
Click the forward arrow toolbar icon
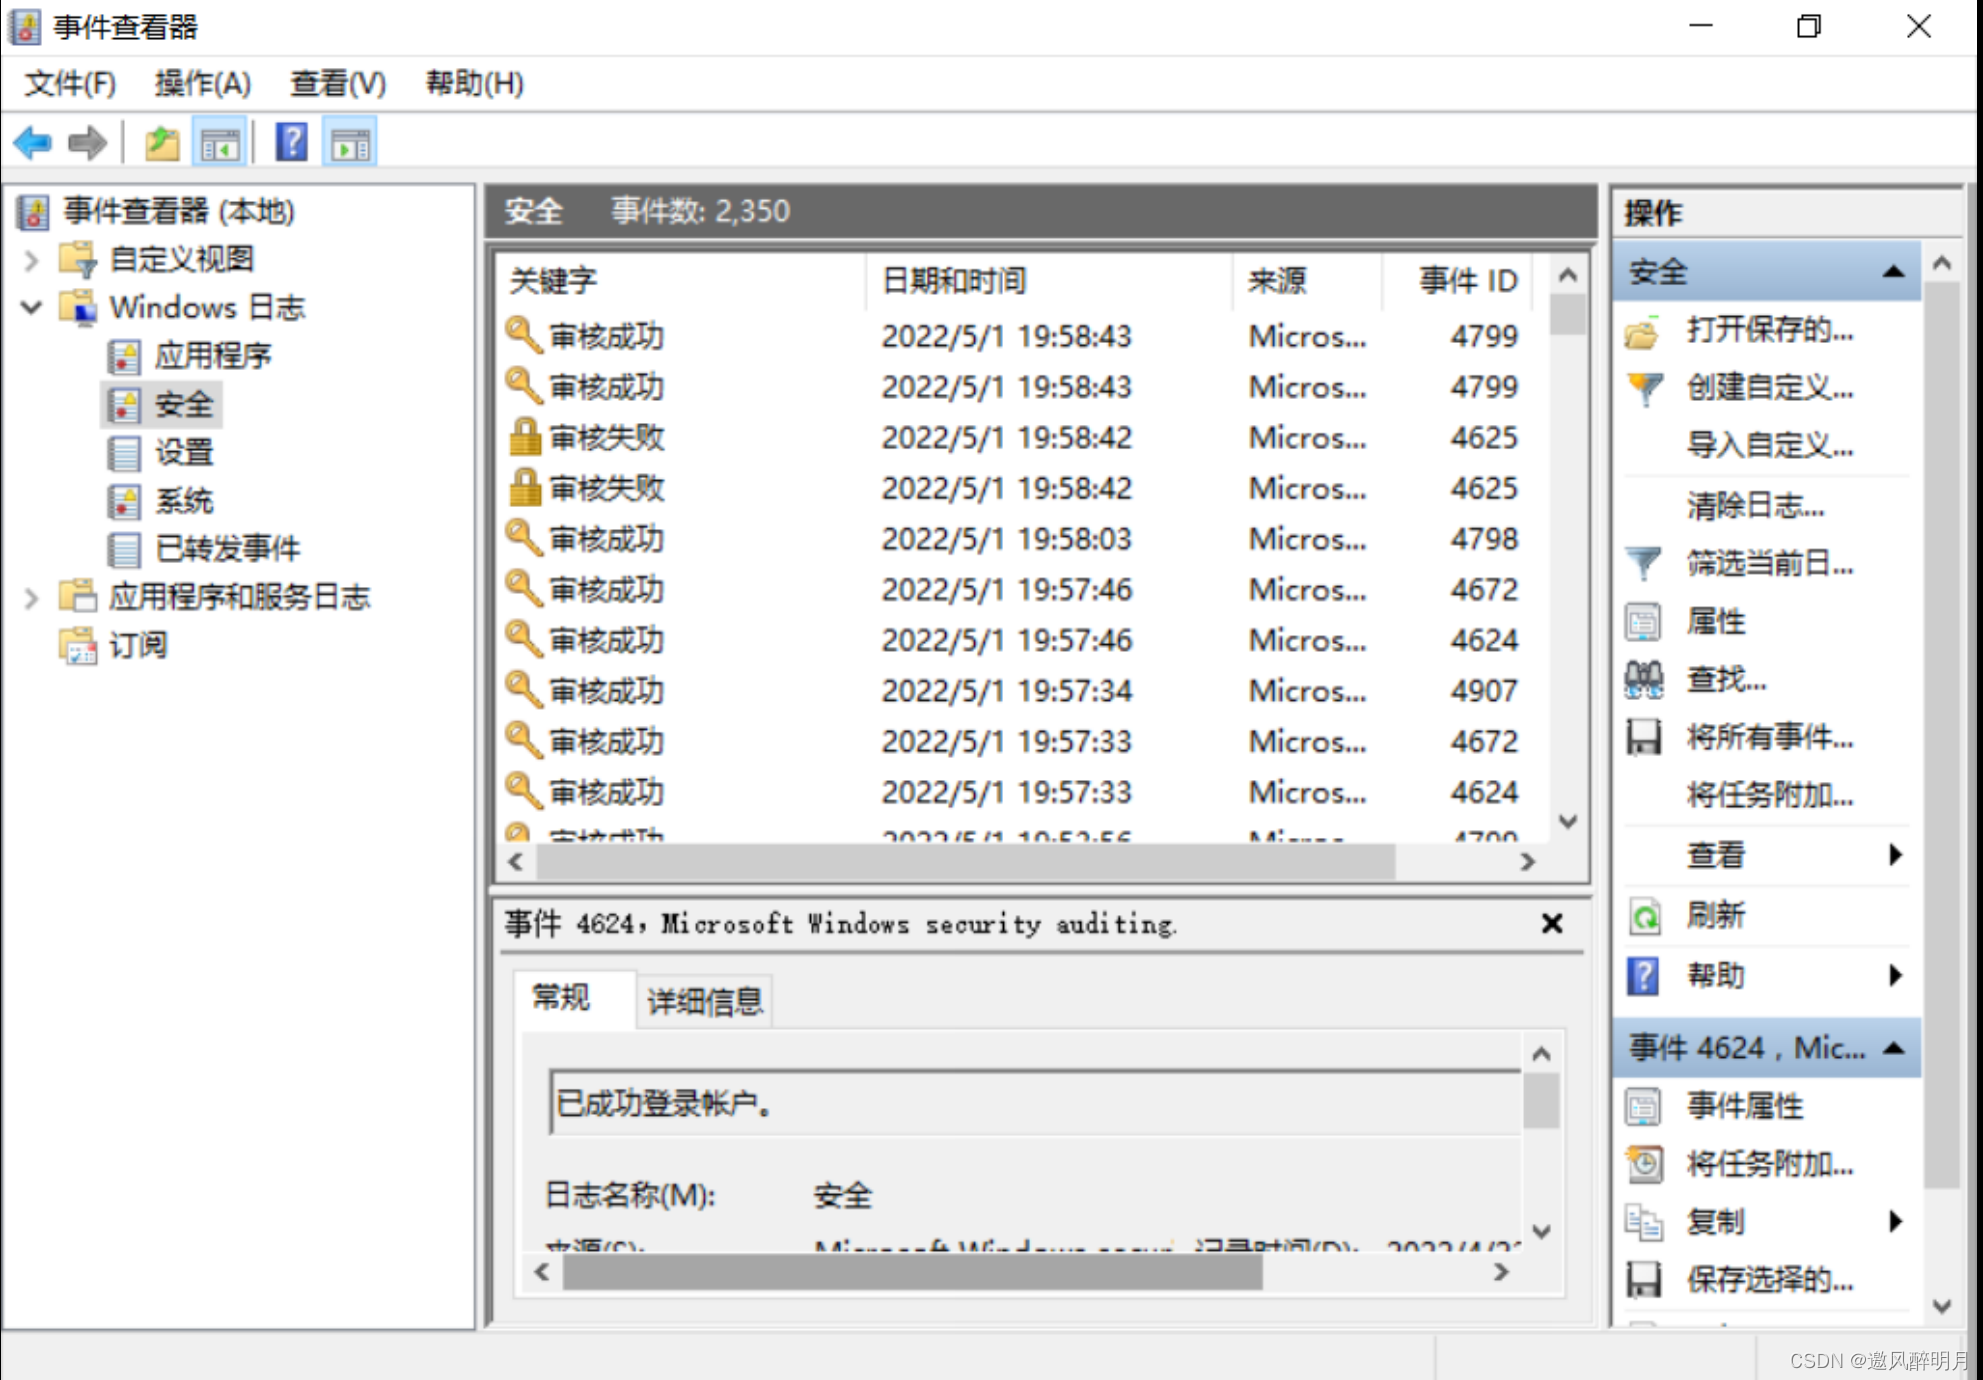point(87,143)
